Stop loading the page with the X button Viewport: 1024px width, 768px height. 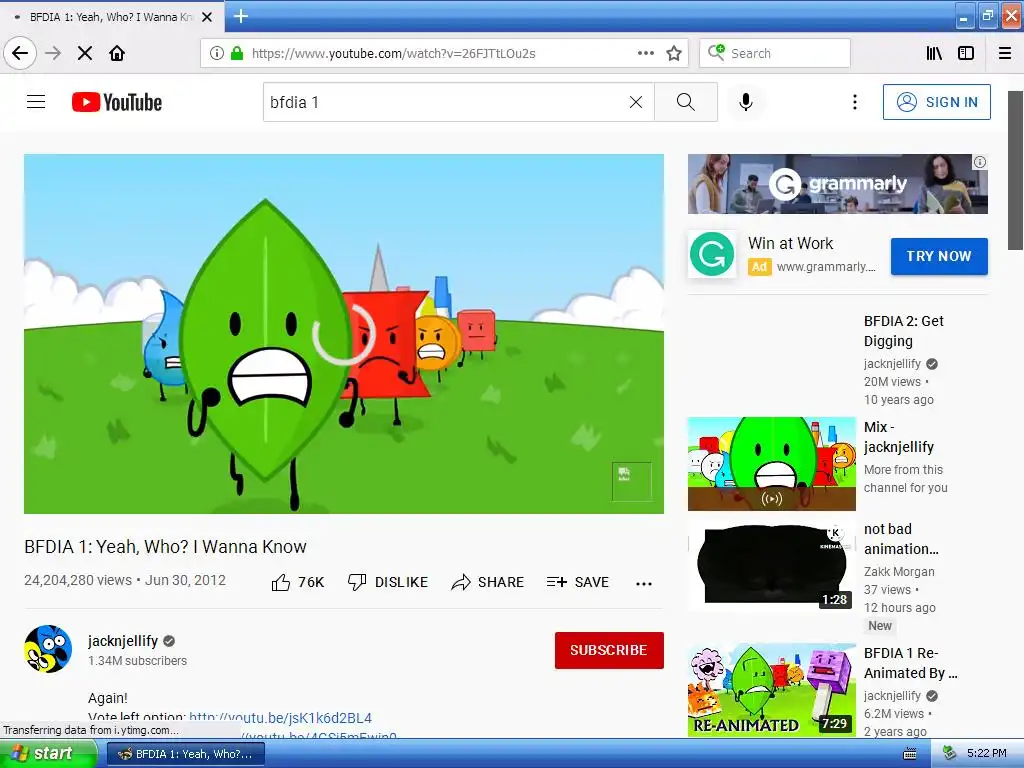pos(85,53)
